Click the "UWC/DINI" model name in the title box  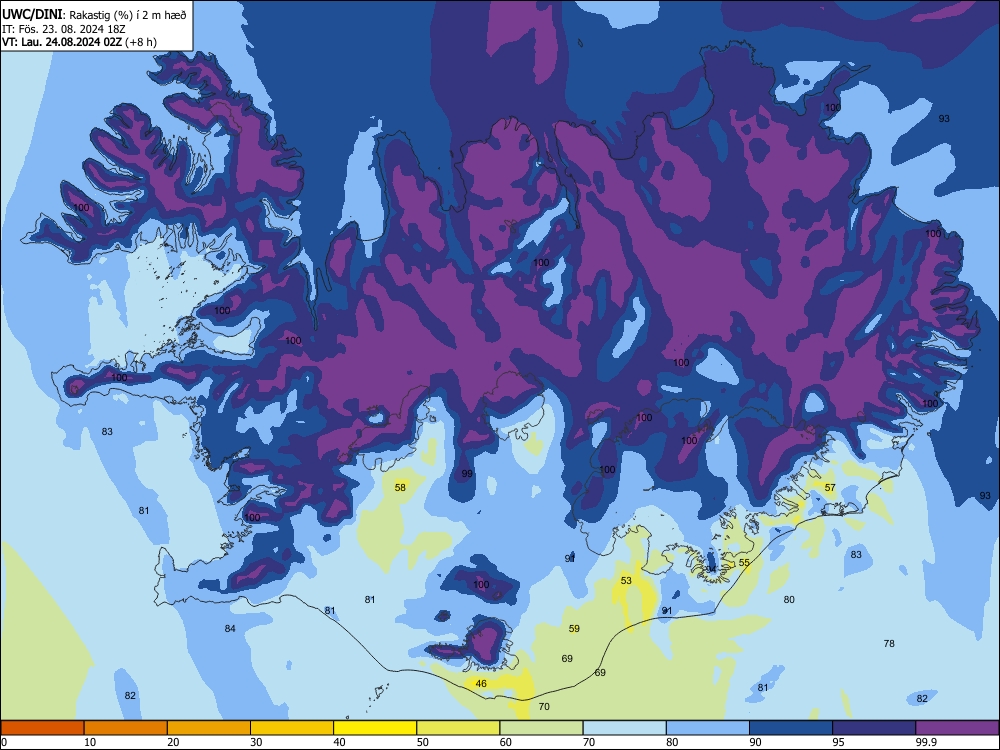pos(32,15)
